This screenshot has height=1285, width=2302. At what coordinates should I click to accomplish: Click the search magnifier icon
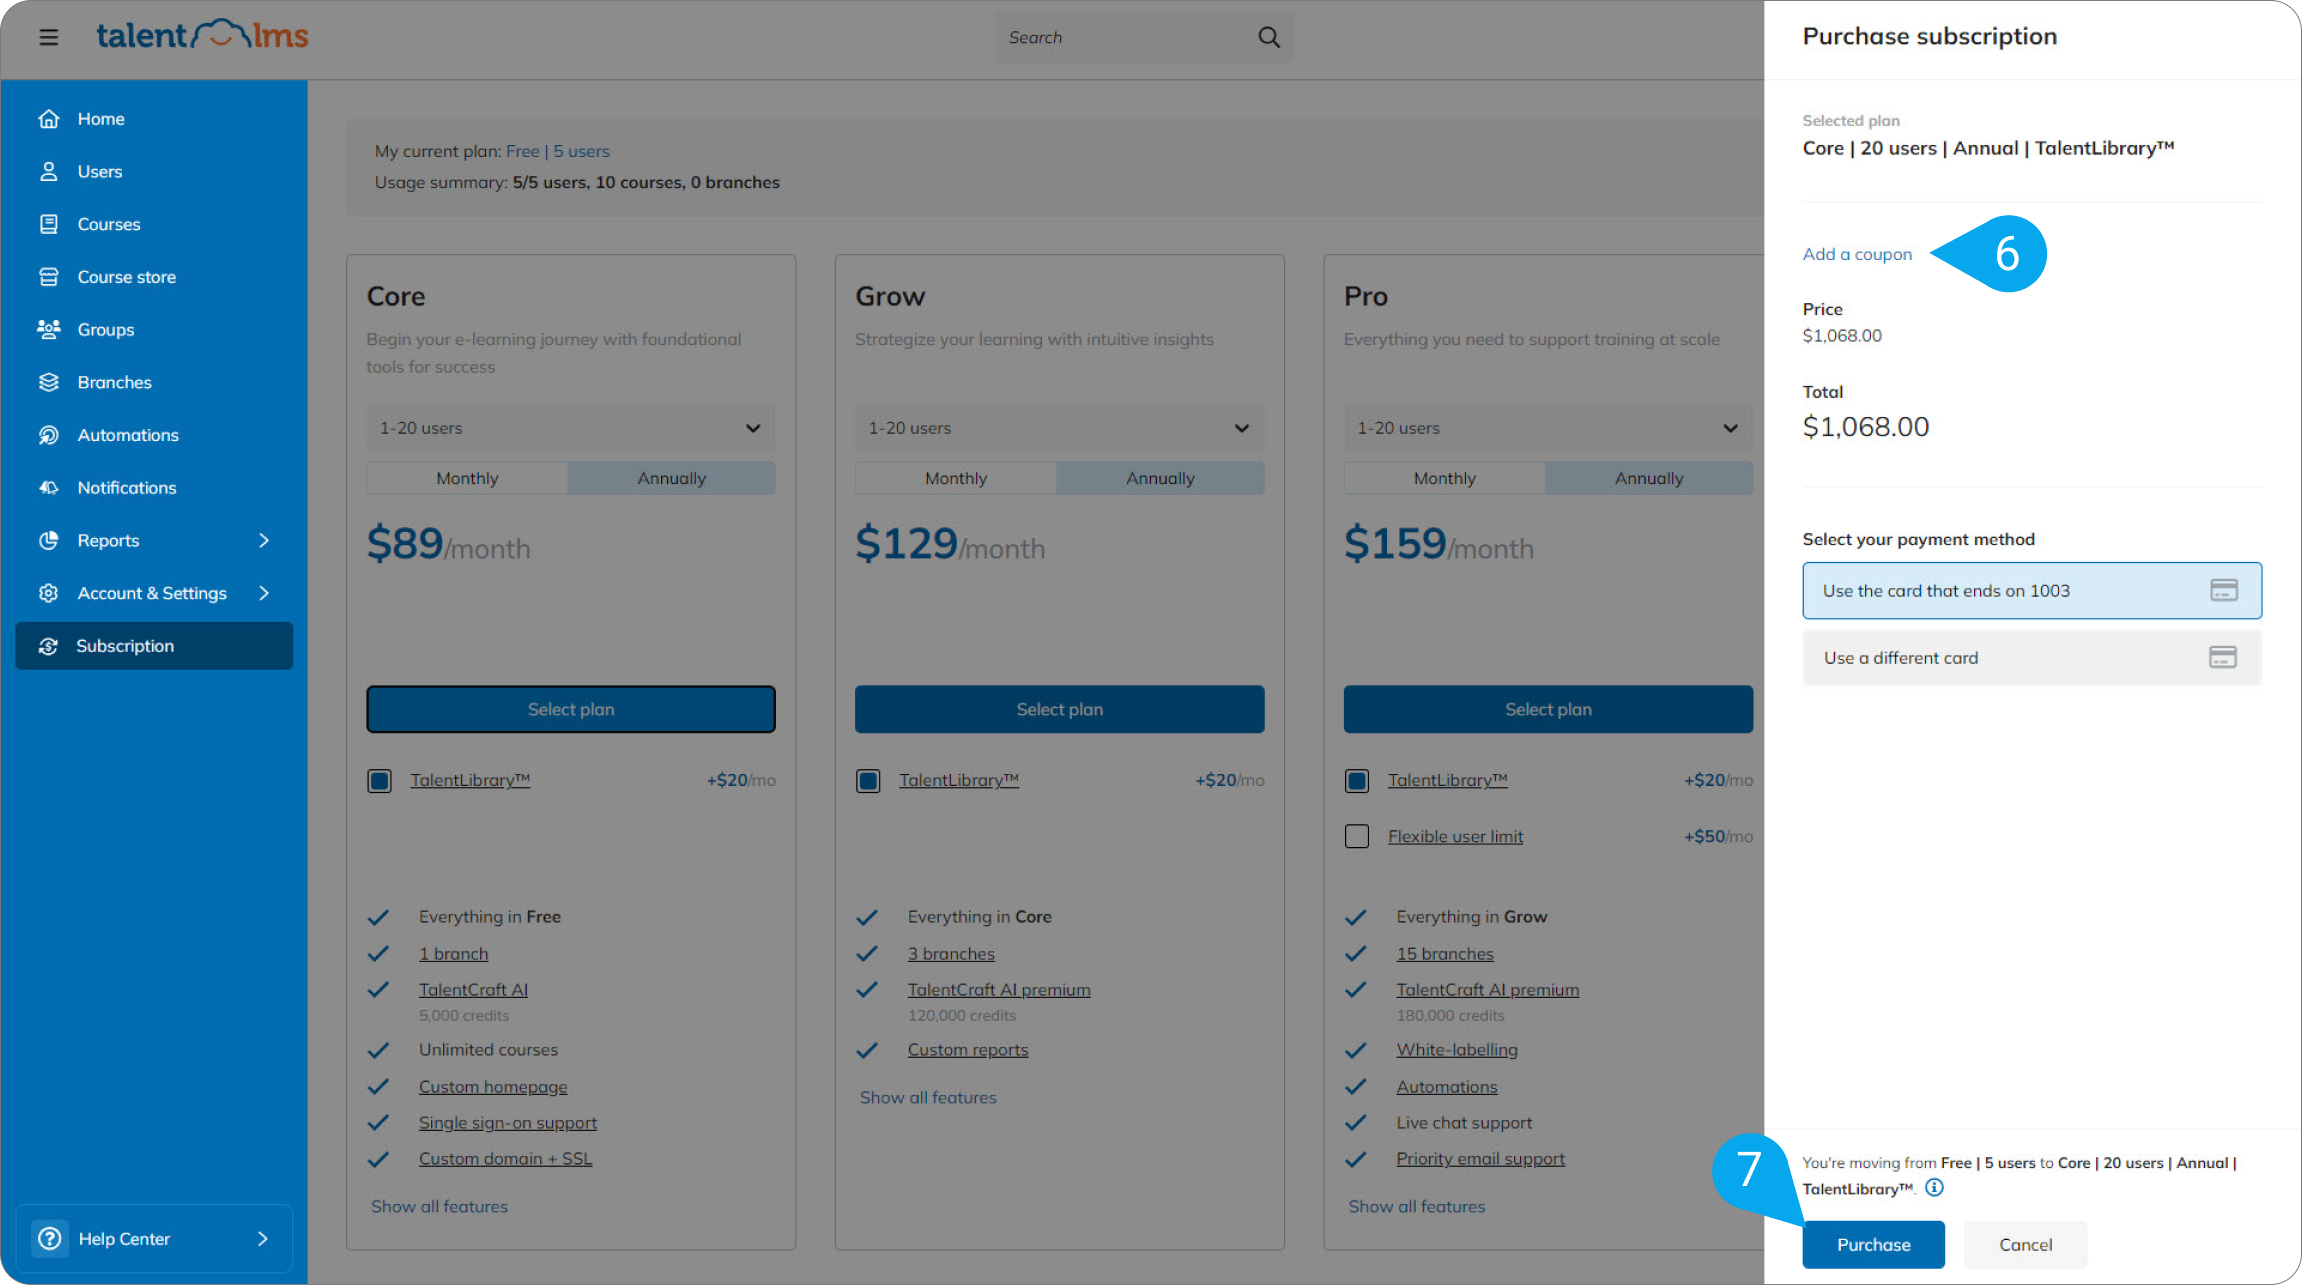tap(1268, 37)
